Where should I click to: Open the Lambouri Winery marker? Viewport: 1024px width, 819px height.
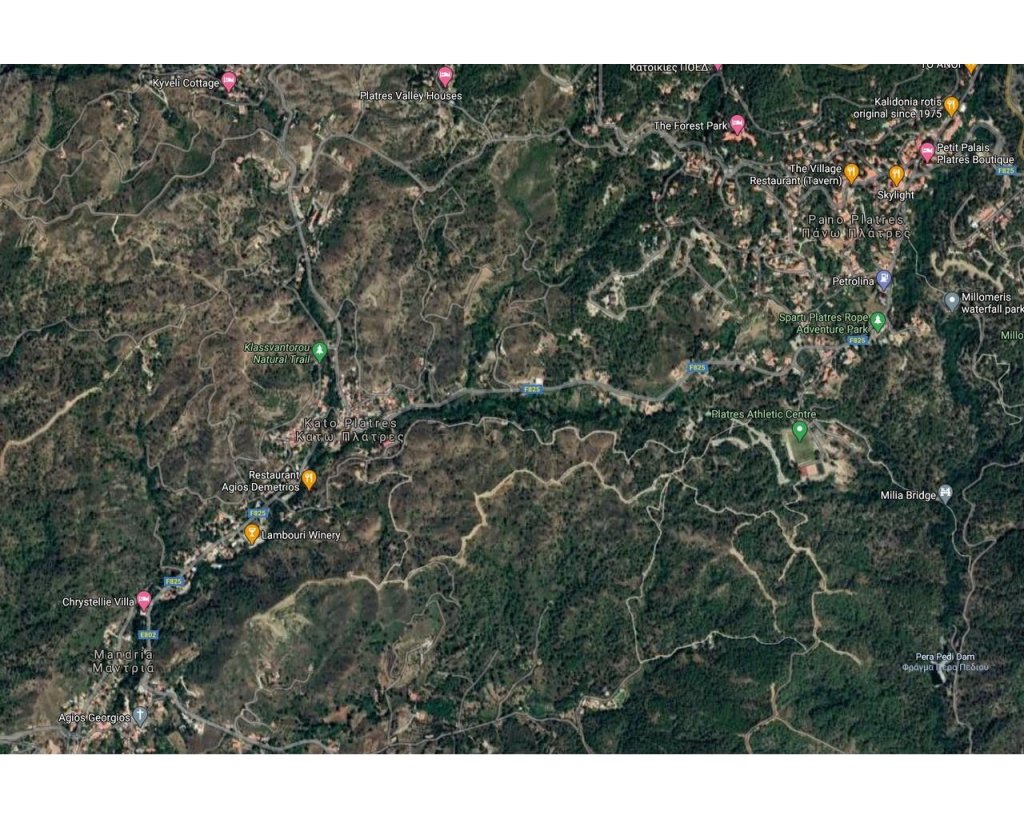pyautogui.click(x=251, y=533)
